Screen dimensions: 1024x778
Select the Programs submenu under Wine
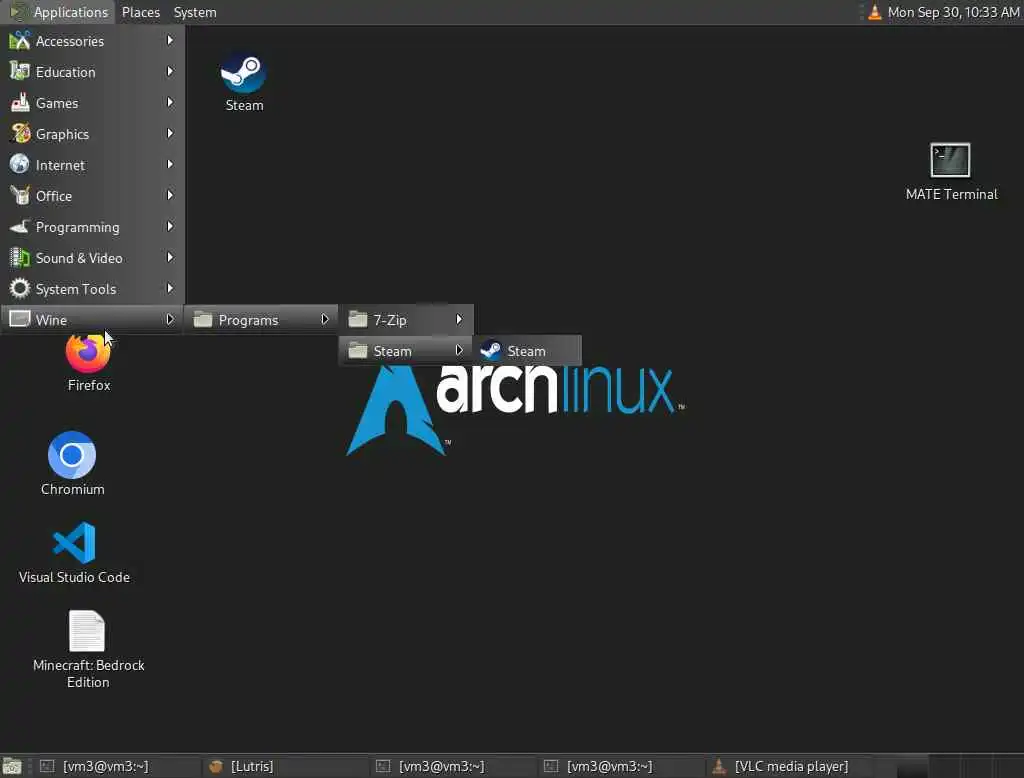click(x=261, y=319)
